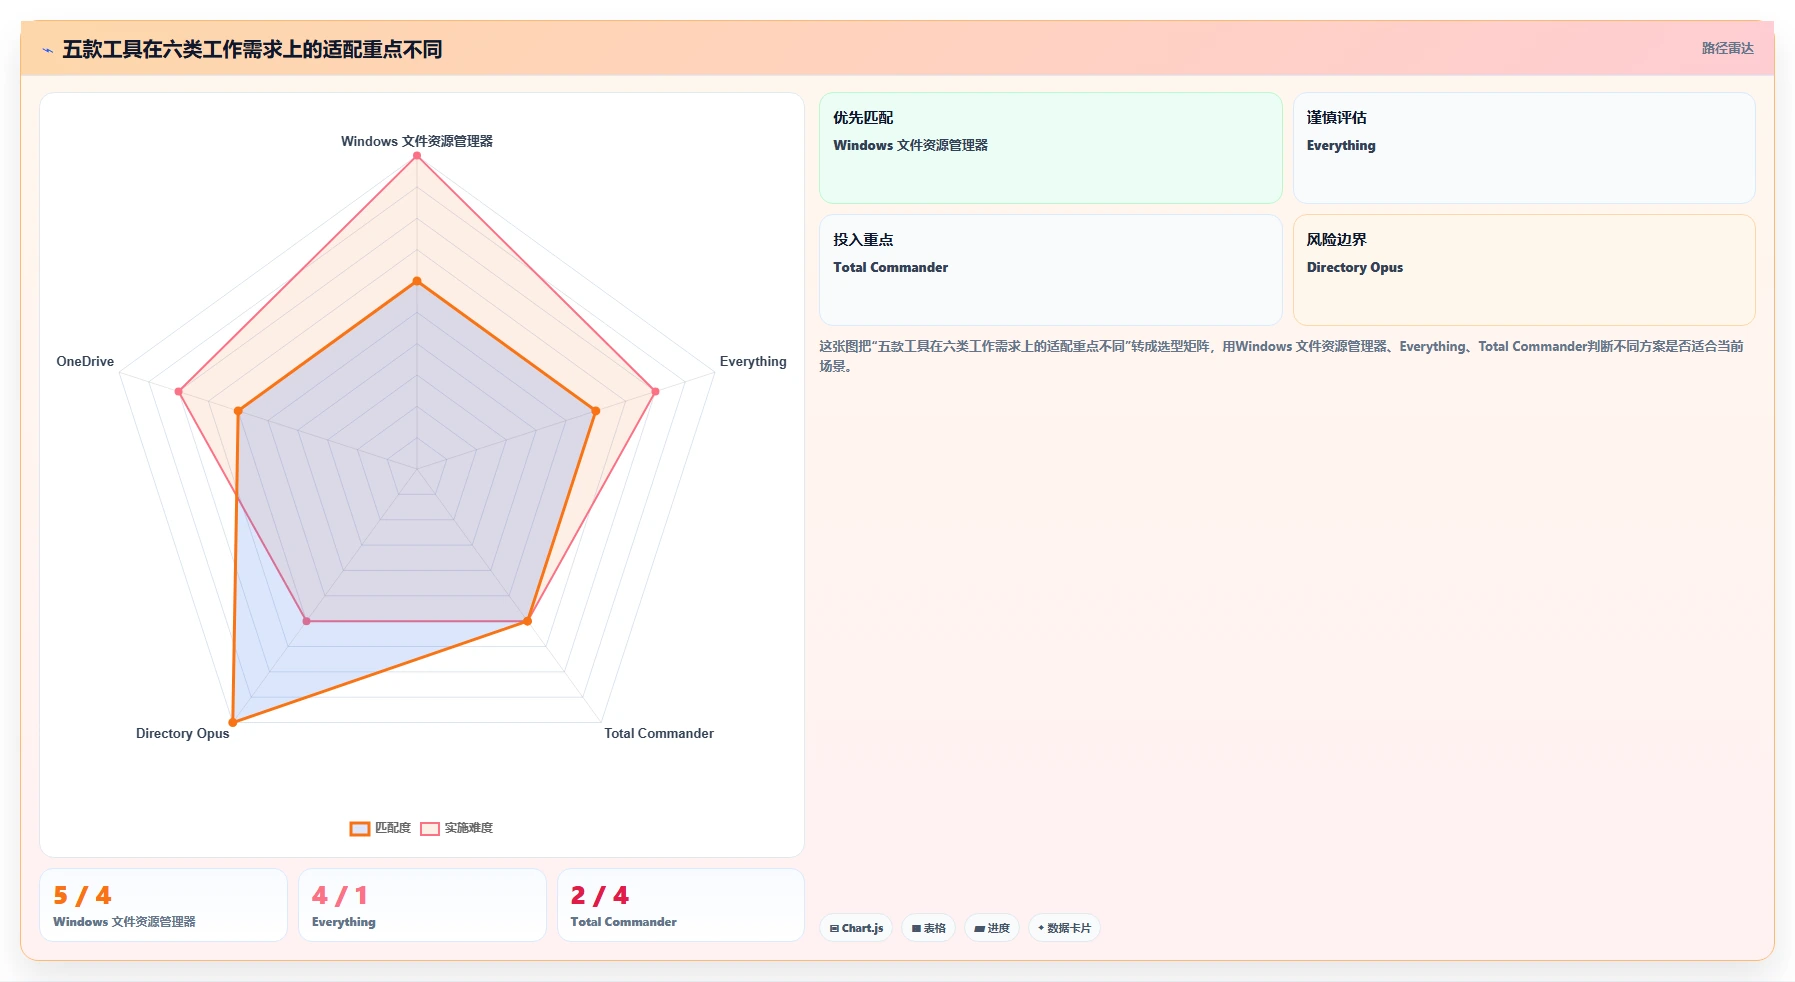The width and height of the screenshot is (1795, 982).
Task: Click the data point on the Total Commander axis
Action: [x=527, y=621]
